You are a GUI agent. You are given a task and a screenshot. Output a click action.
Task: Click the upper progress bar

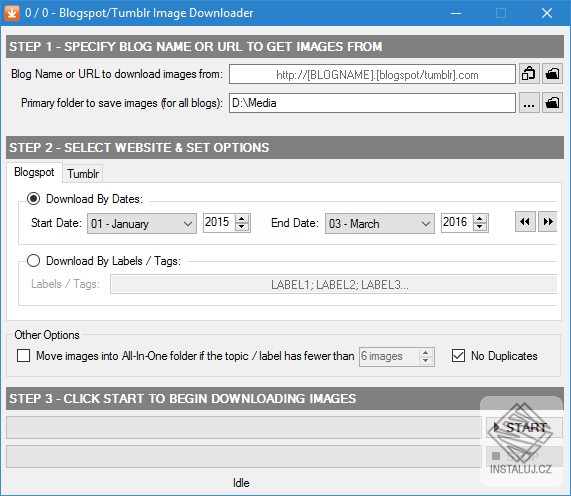click(x=244, y=427)
